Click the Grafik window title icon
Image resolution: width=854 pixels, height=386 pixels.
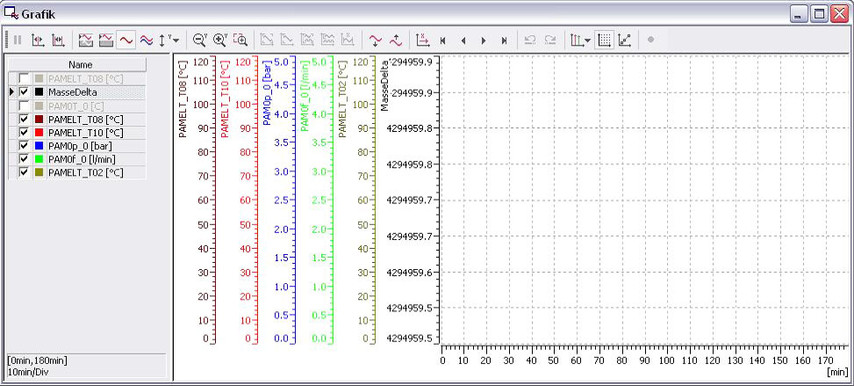(10, 14)
